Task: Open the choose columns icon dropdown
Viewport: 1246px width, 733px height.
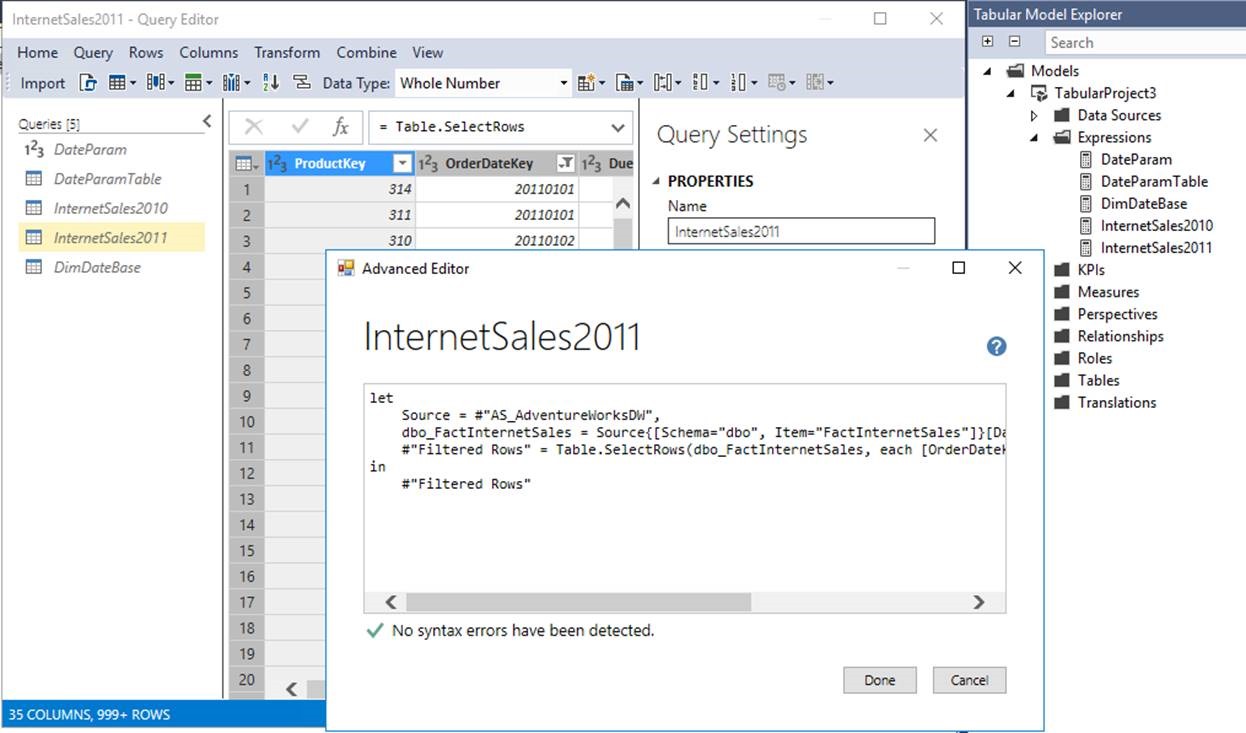Action: point(160,83)
